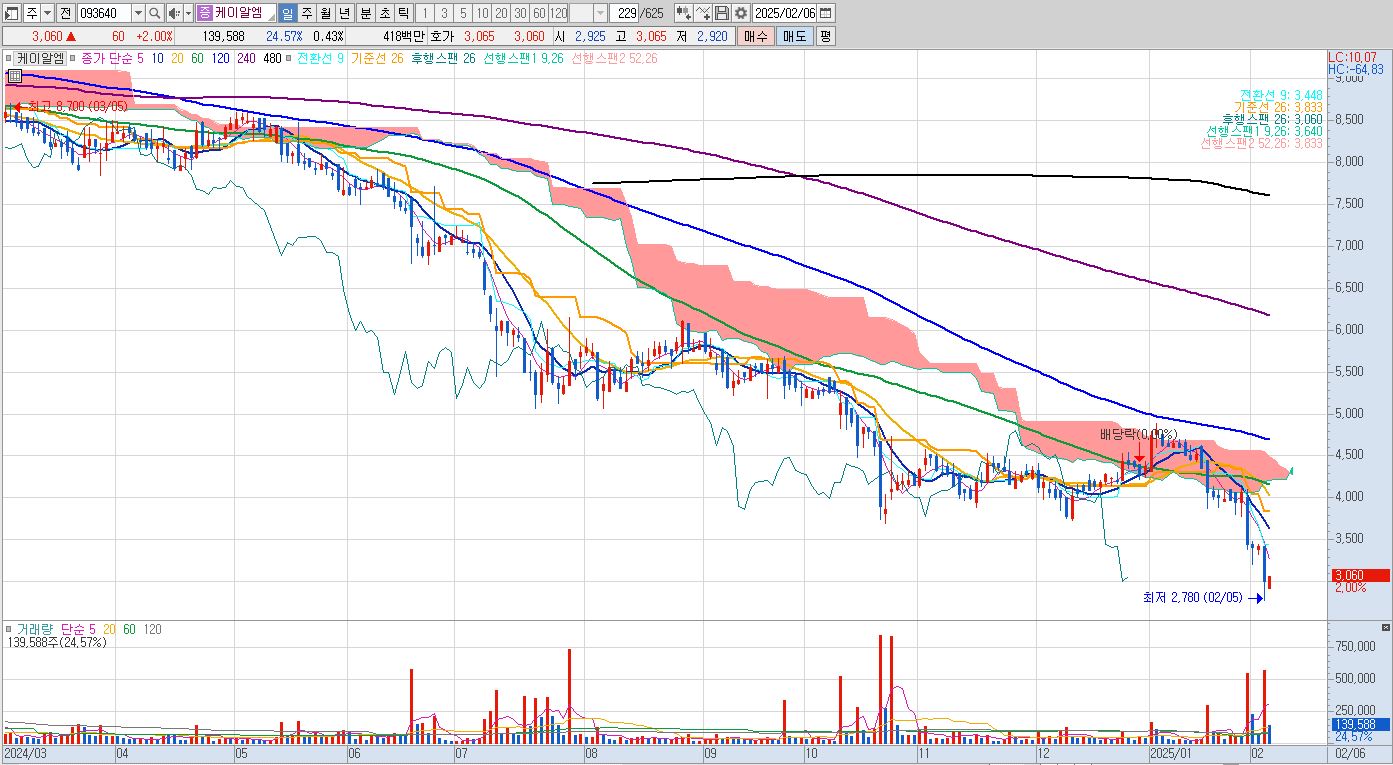Click the speaker sound icon
Screen dimensions: 1393x765
click(x=174, y=13)
